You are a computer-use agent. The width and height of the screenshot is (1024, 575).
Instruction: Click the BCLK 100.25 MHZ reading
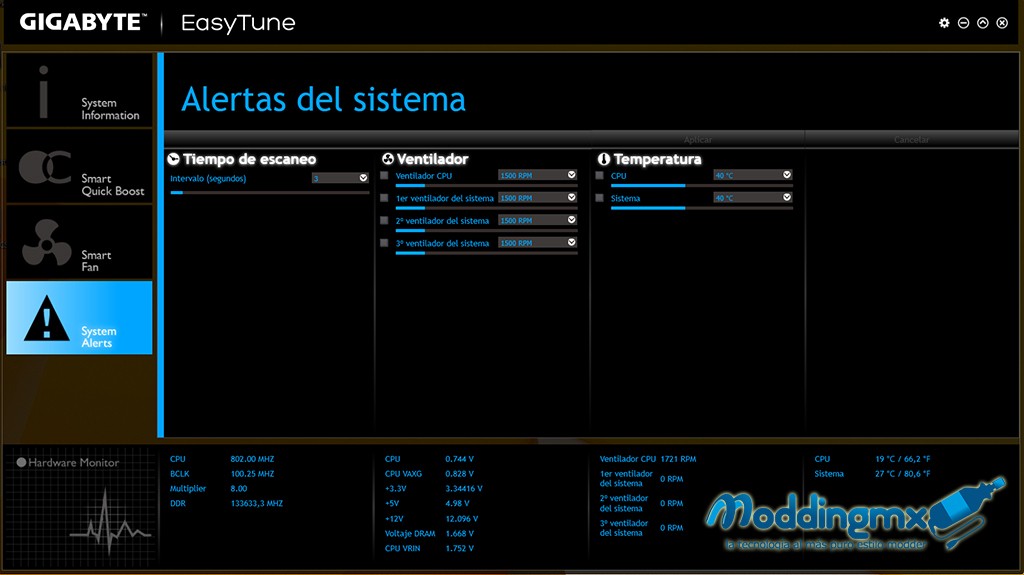(222, 474)
